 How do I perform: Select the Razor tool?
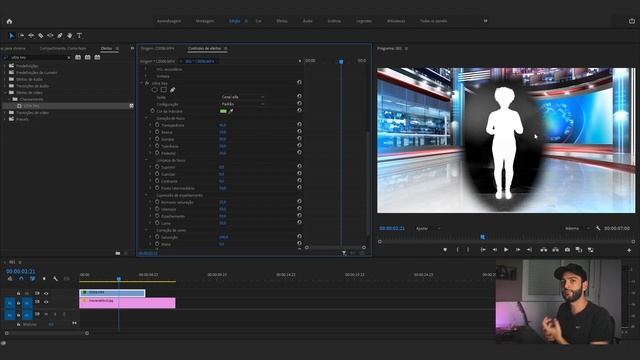40,36
